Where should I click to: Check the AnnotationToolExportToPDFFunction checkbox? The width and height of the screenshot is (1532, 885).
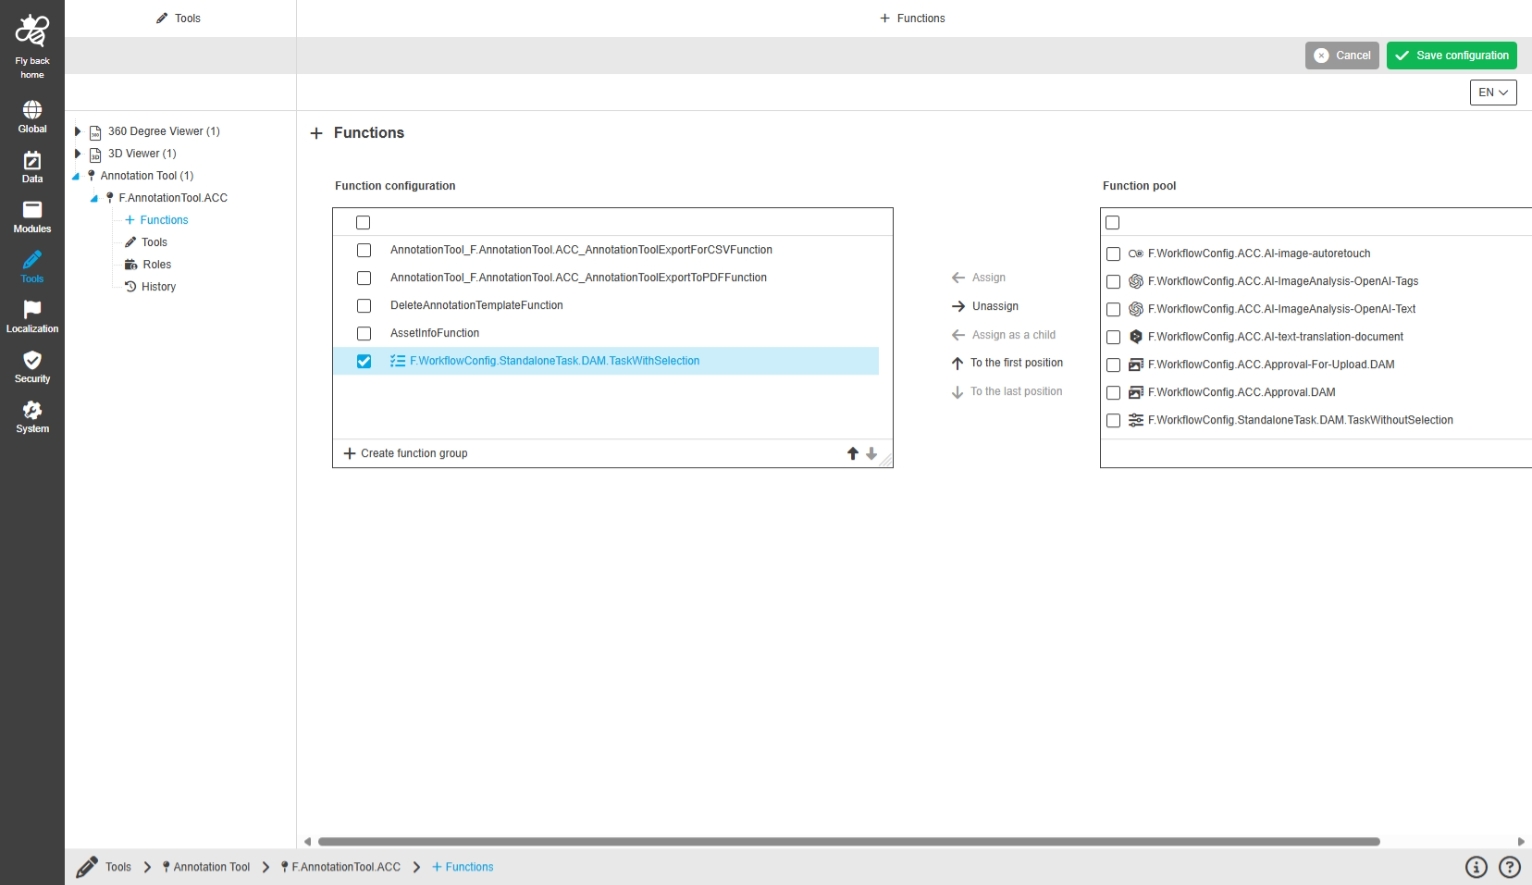pyautogui.click(x=364, y=278)
